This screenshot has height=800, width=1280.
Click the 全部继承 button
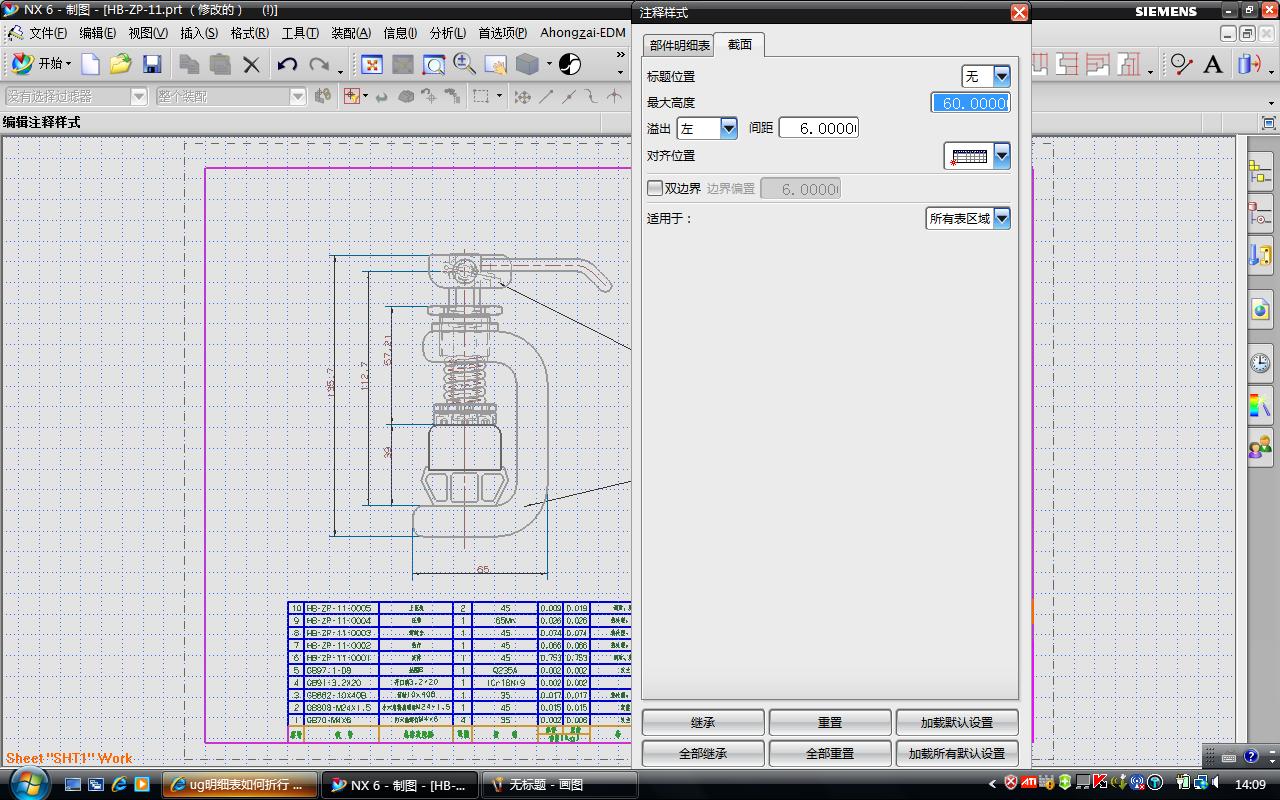tap(703, 753)
